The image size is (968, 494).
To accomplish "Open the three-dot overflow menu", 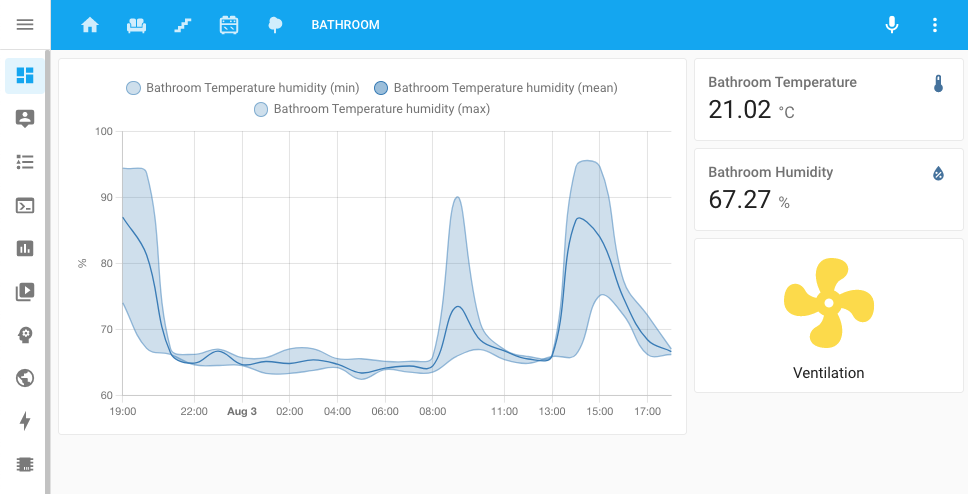I will click(935, 25).
